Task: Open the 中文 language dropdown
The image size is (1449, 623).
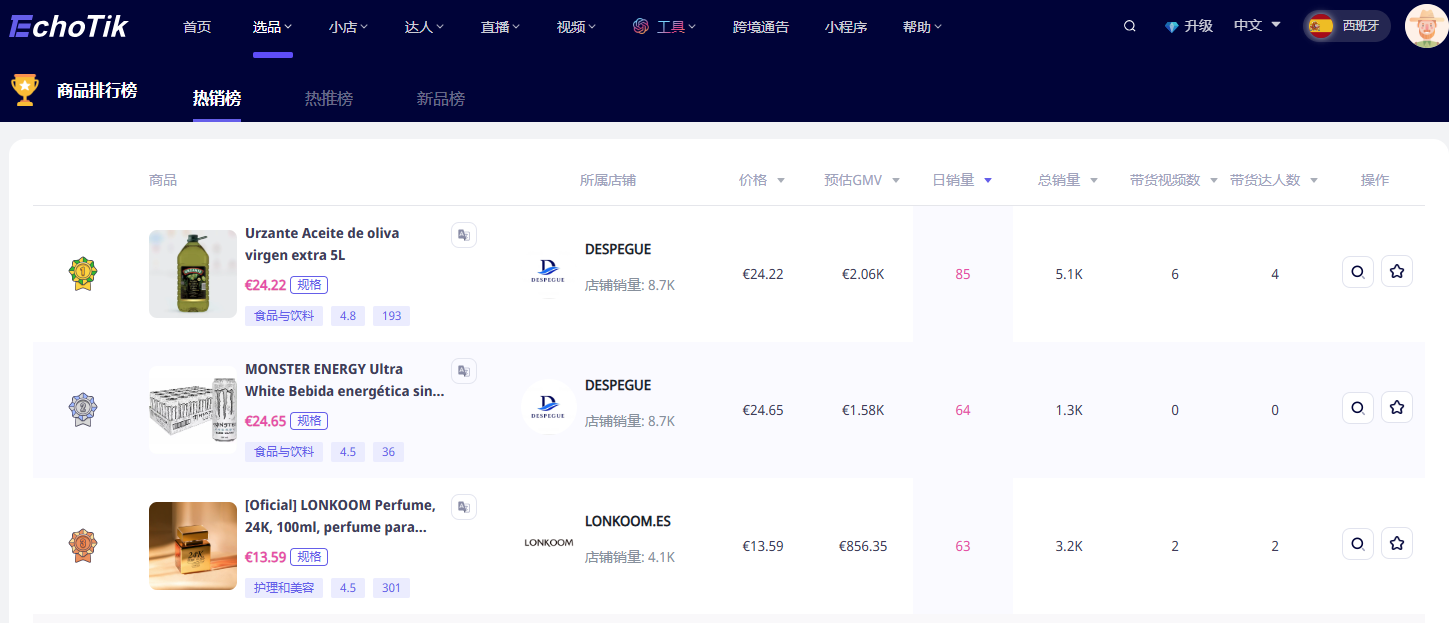Action: (1257, 26)
